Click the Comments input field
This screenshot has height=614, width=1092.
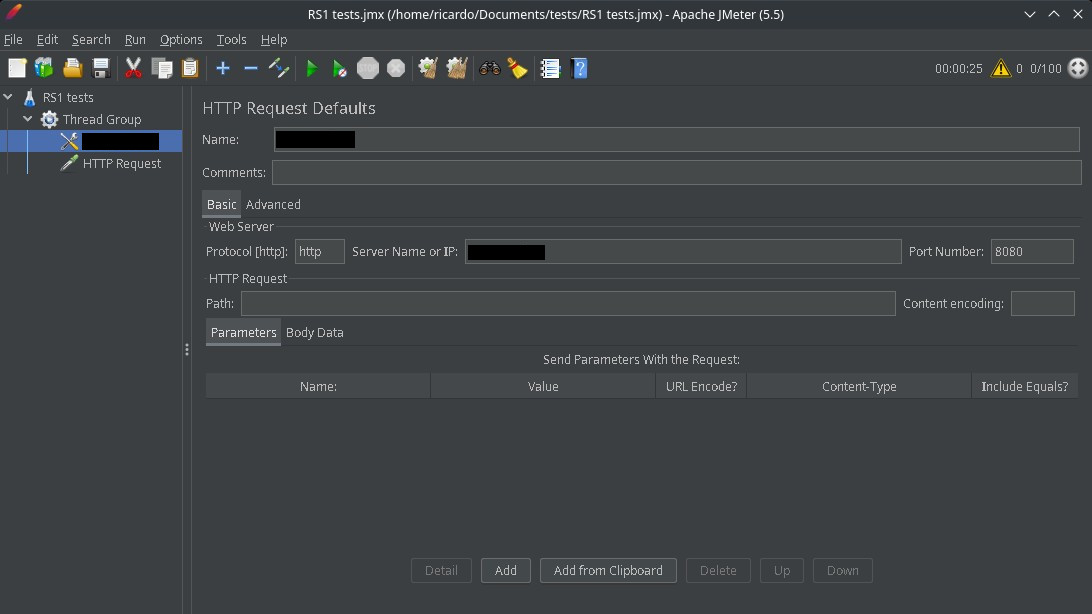click(676, 172)
